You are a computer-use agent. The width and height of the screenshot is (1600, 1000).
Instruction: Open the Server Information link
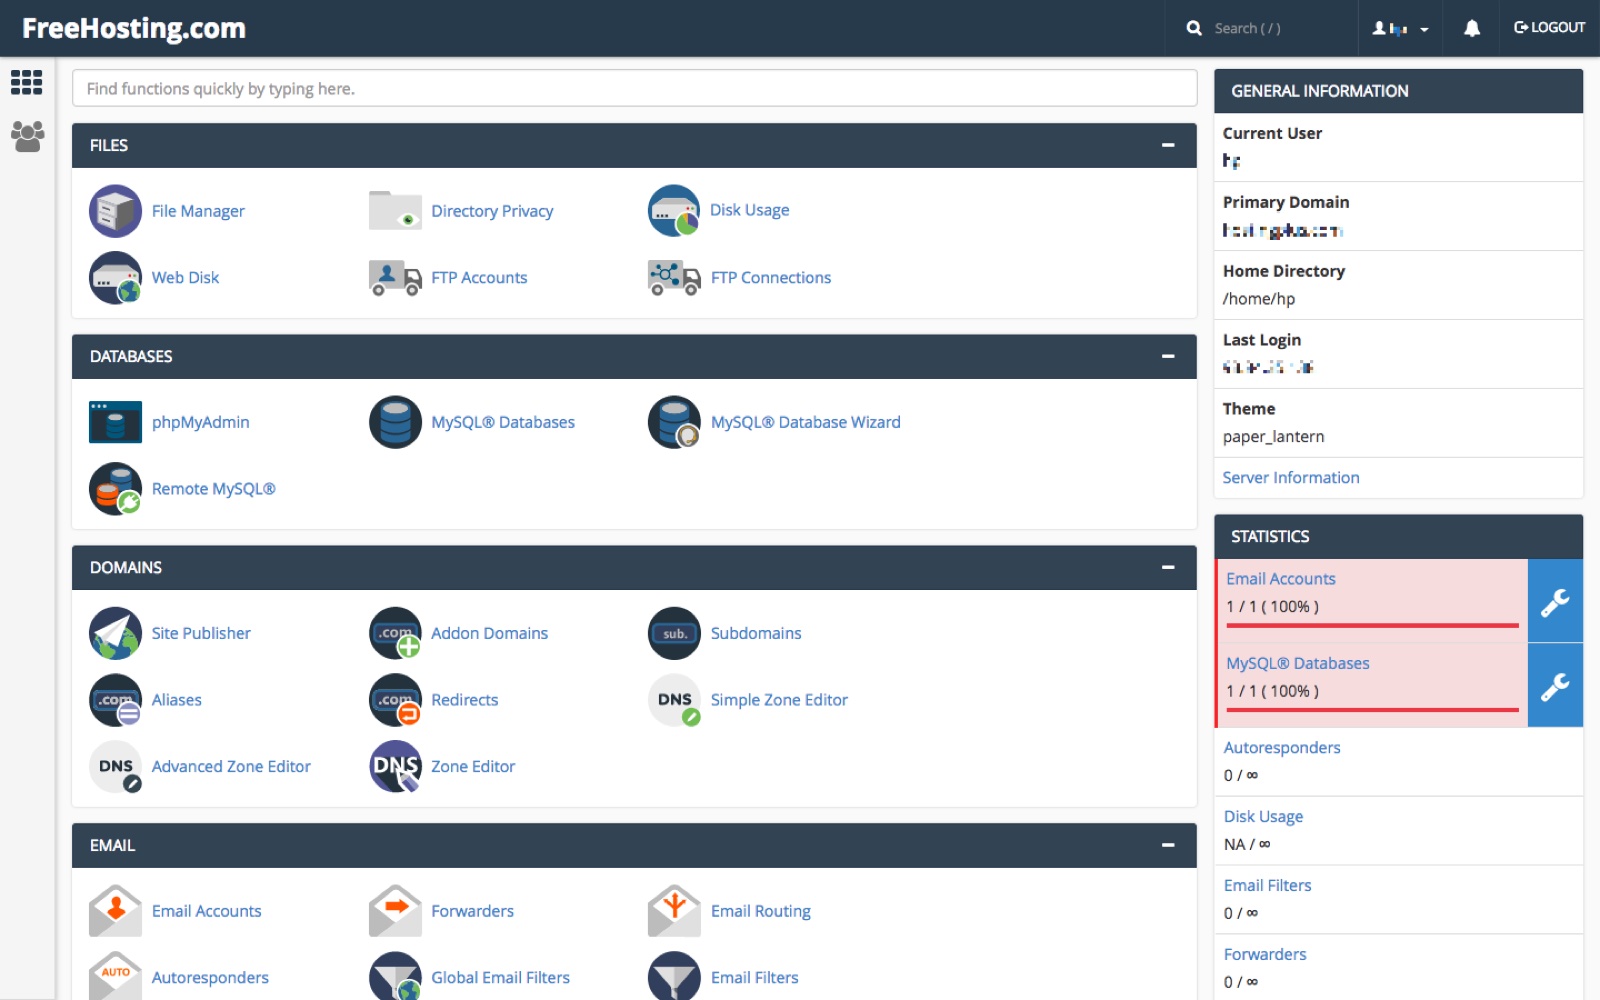[1290, 477]
